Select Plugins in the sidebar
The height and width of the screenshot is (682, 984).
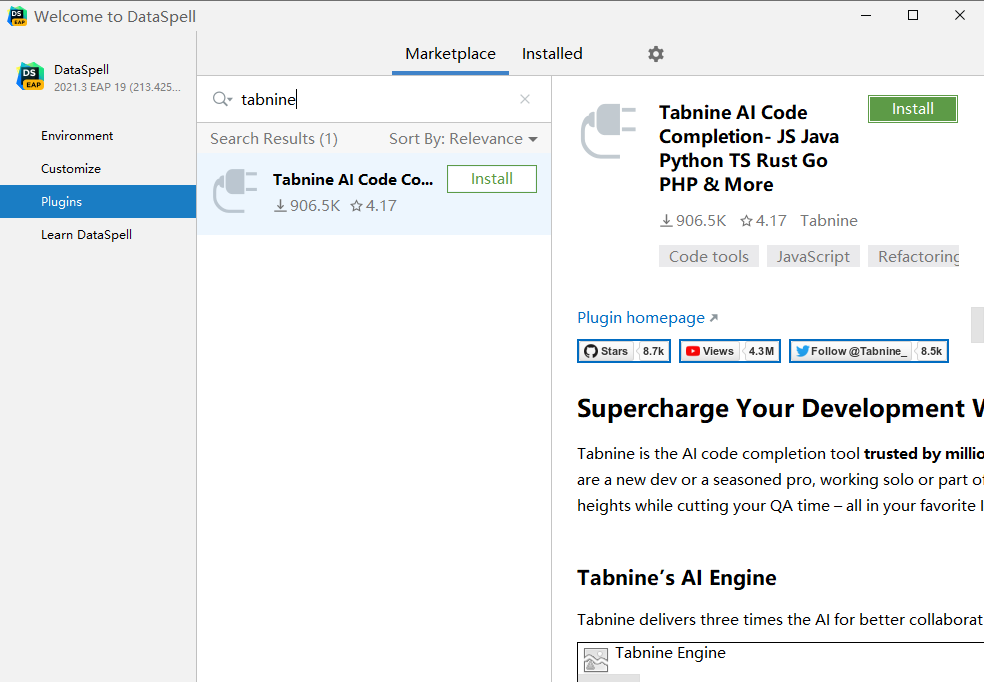pos(98,201)
